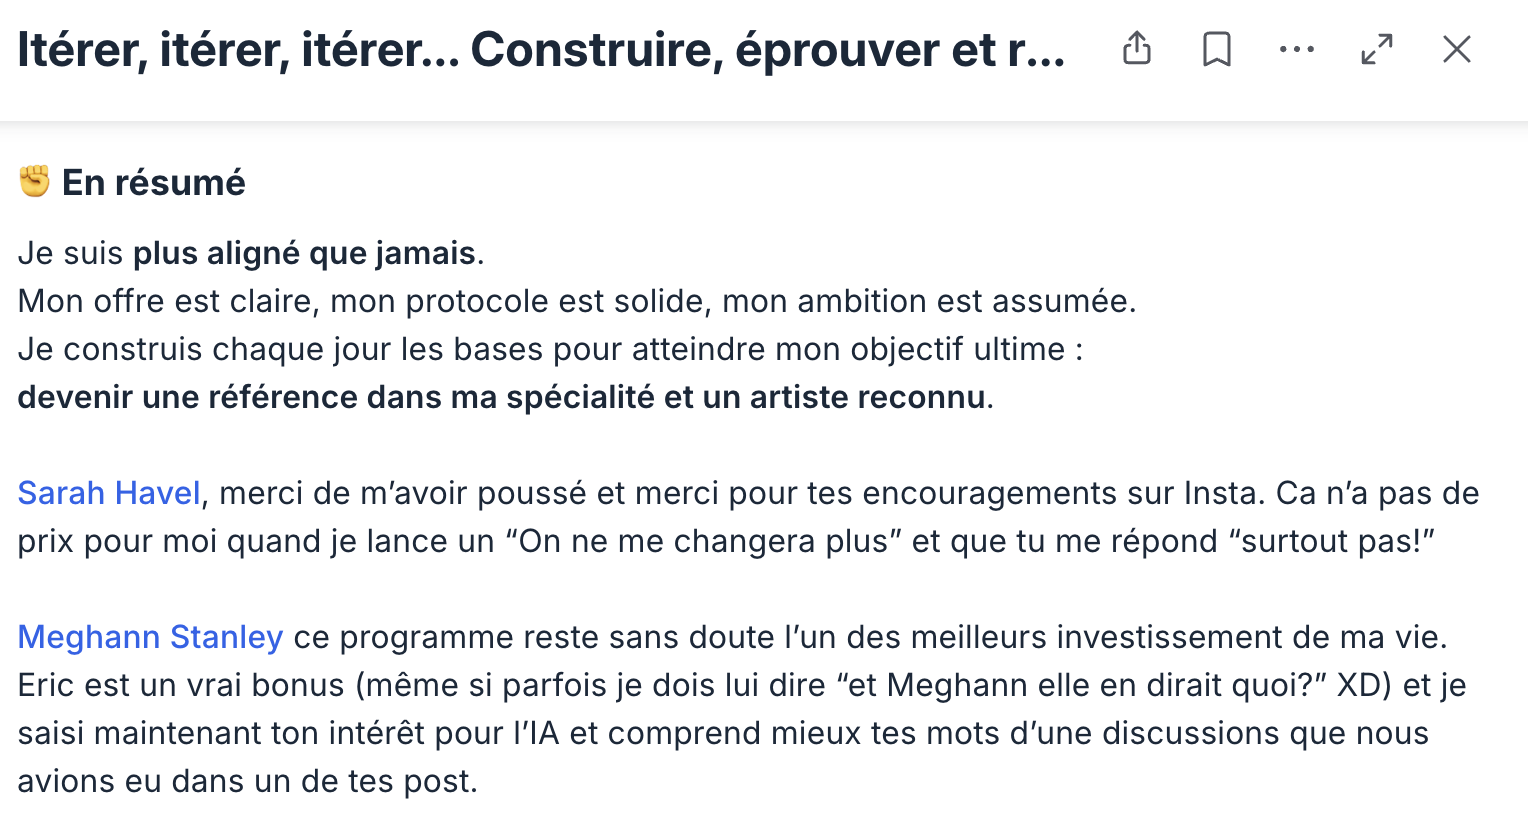Click the line starting 'Je construis chaque jour'

pos(550,349)
